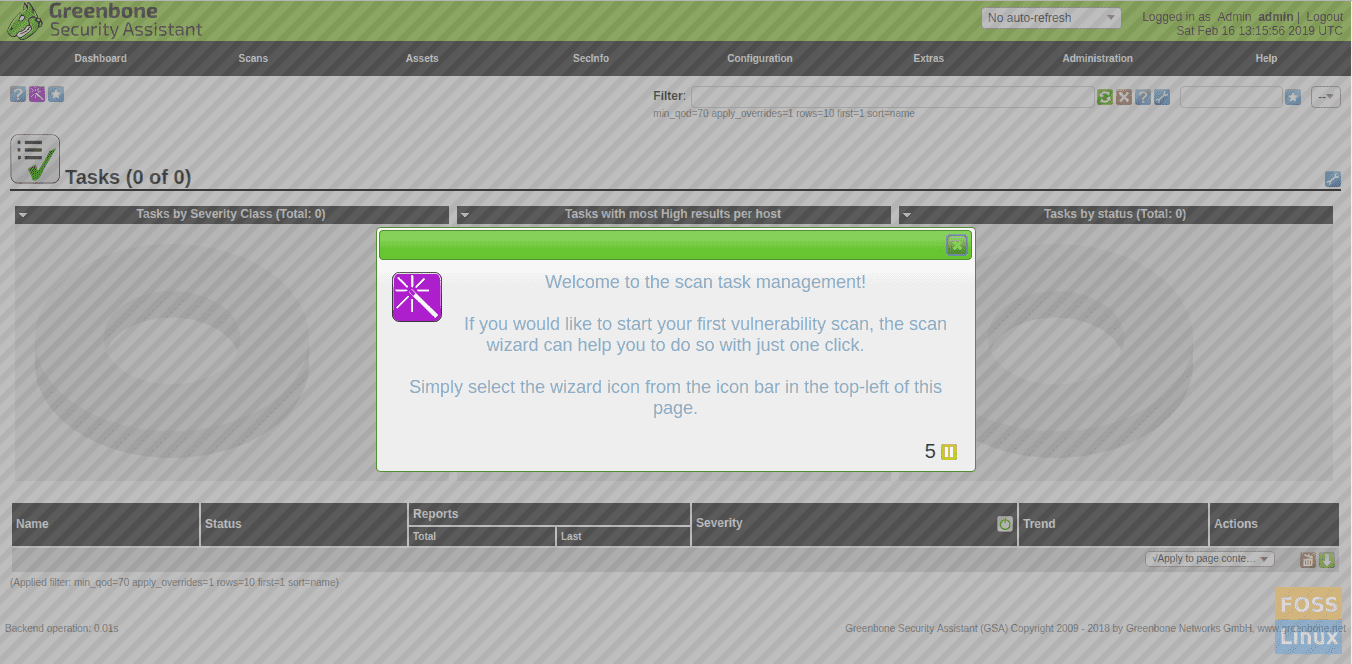
Task: Sort by Reports Last column
Action: 571,537
